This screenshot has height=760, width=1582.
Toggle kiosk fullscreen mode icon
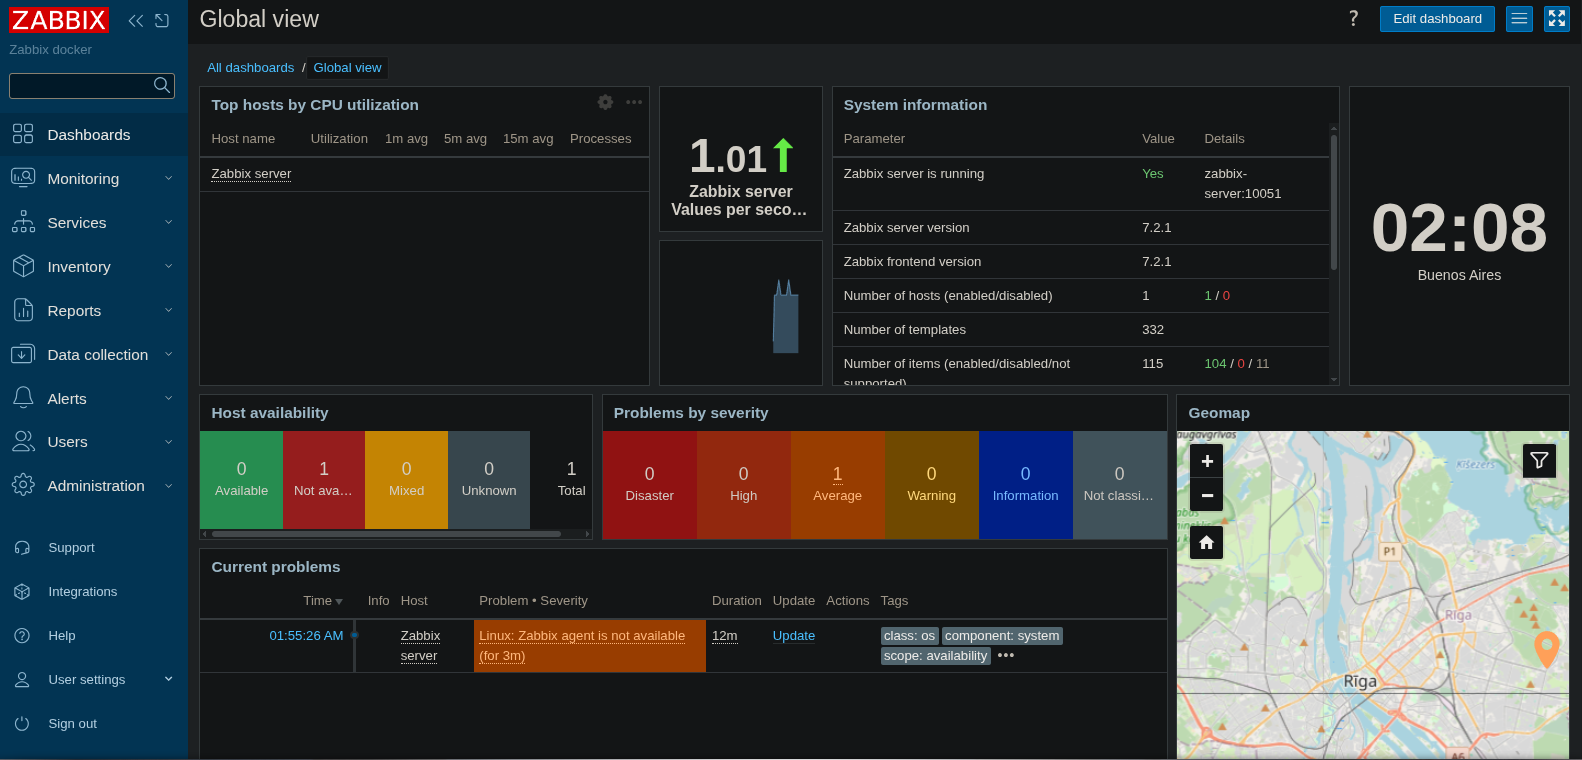click(x=1557, y=19)
